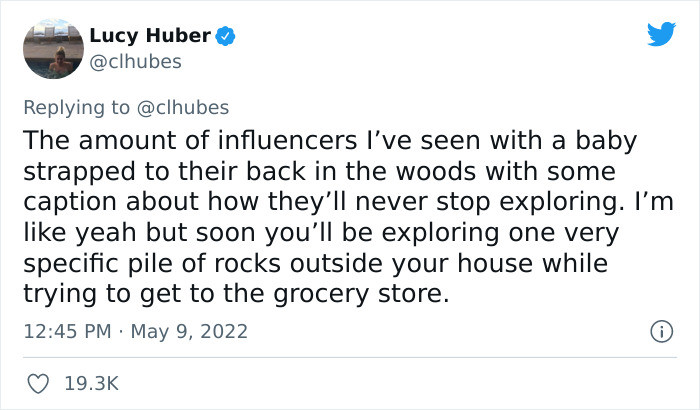
Task: Click the phrase 'grocery store' in the tweet
Action: 361,295
